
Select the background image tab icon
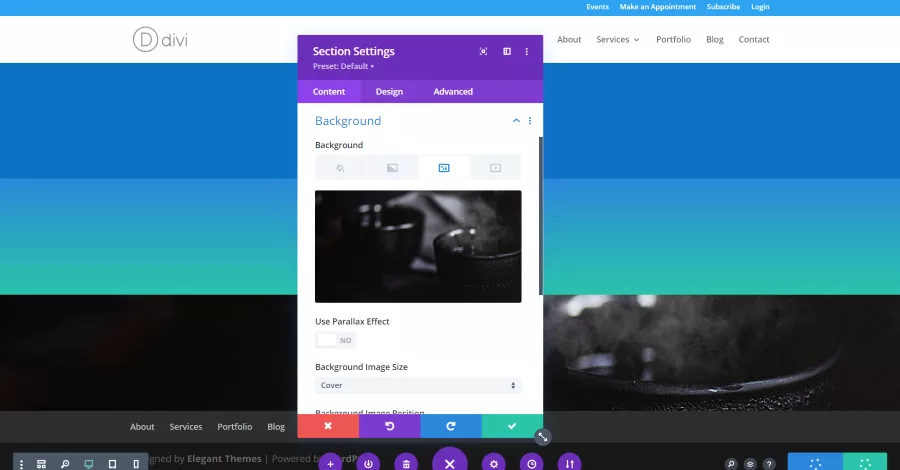[444, 168]
